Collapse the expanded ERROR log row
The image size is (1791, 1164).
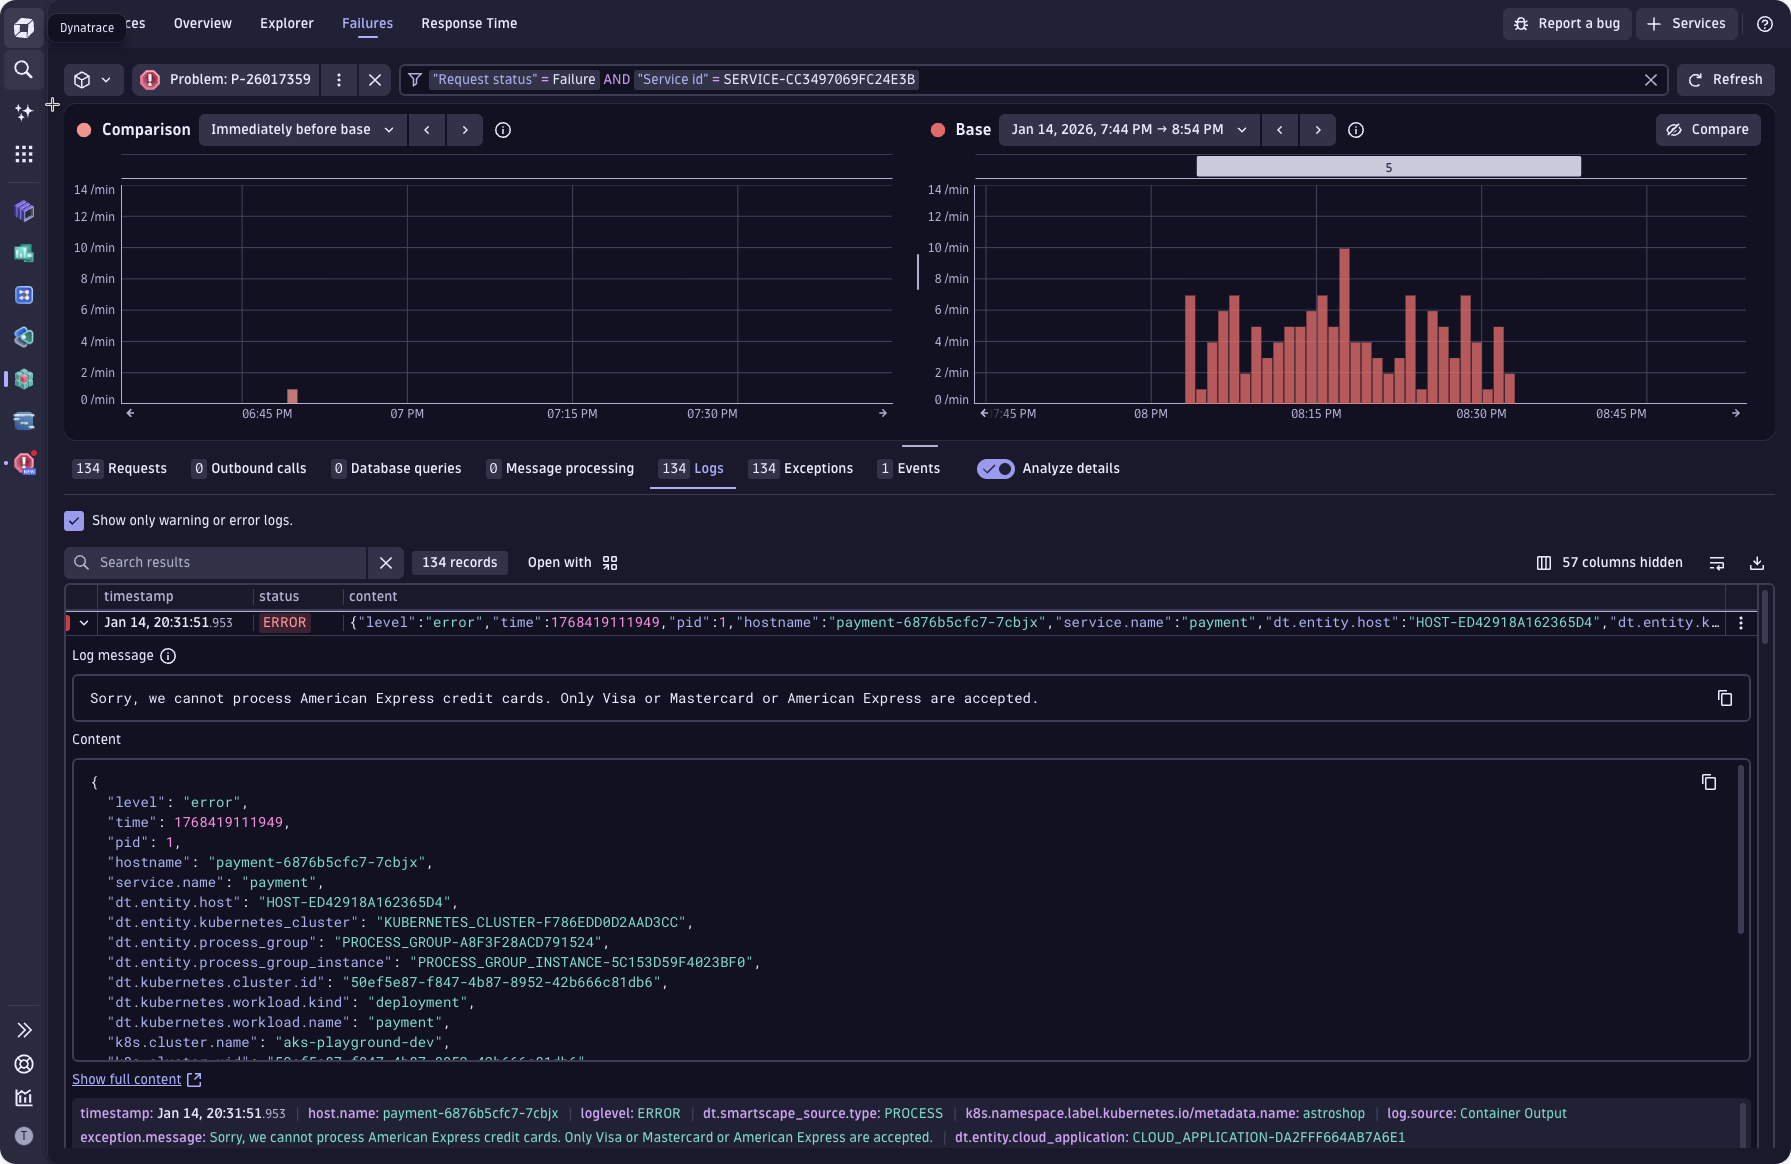tap(84, 623)
